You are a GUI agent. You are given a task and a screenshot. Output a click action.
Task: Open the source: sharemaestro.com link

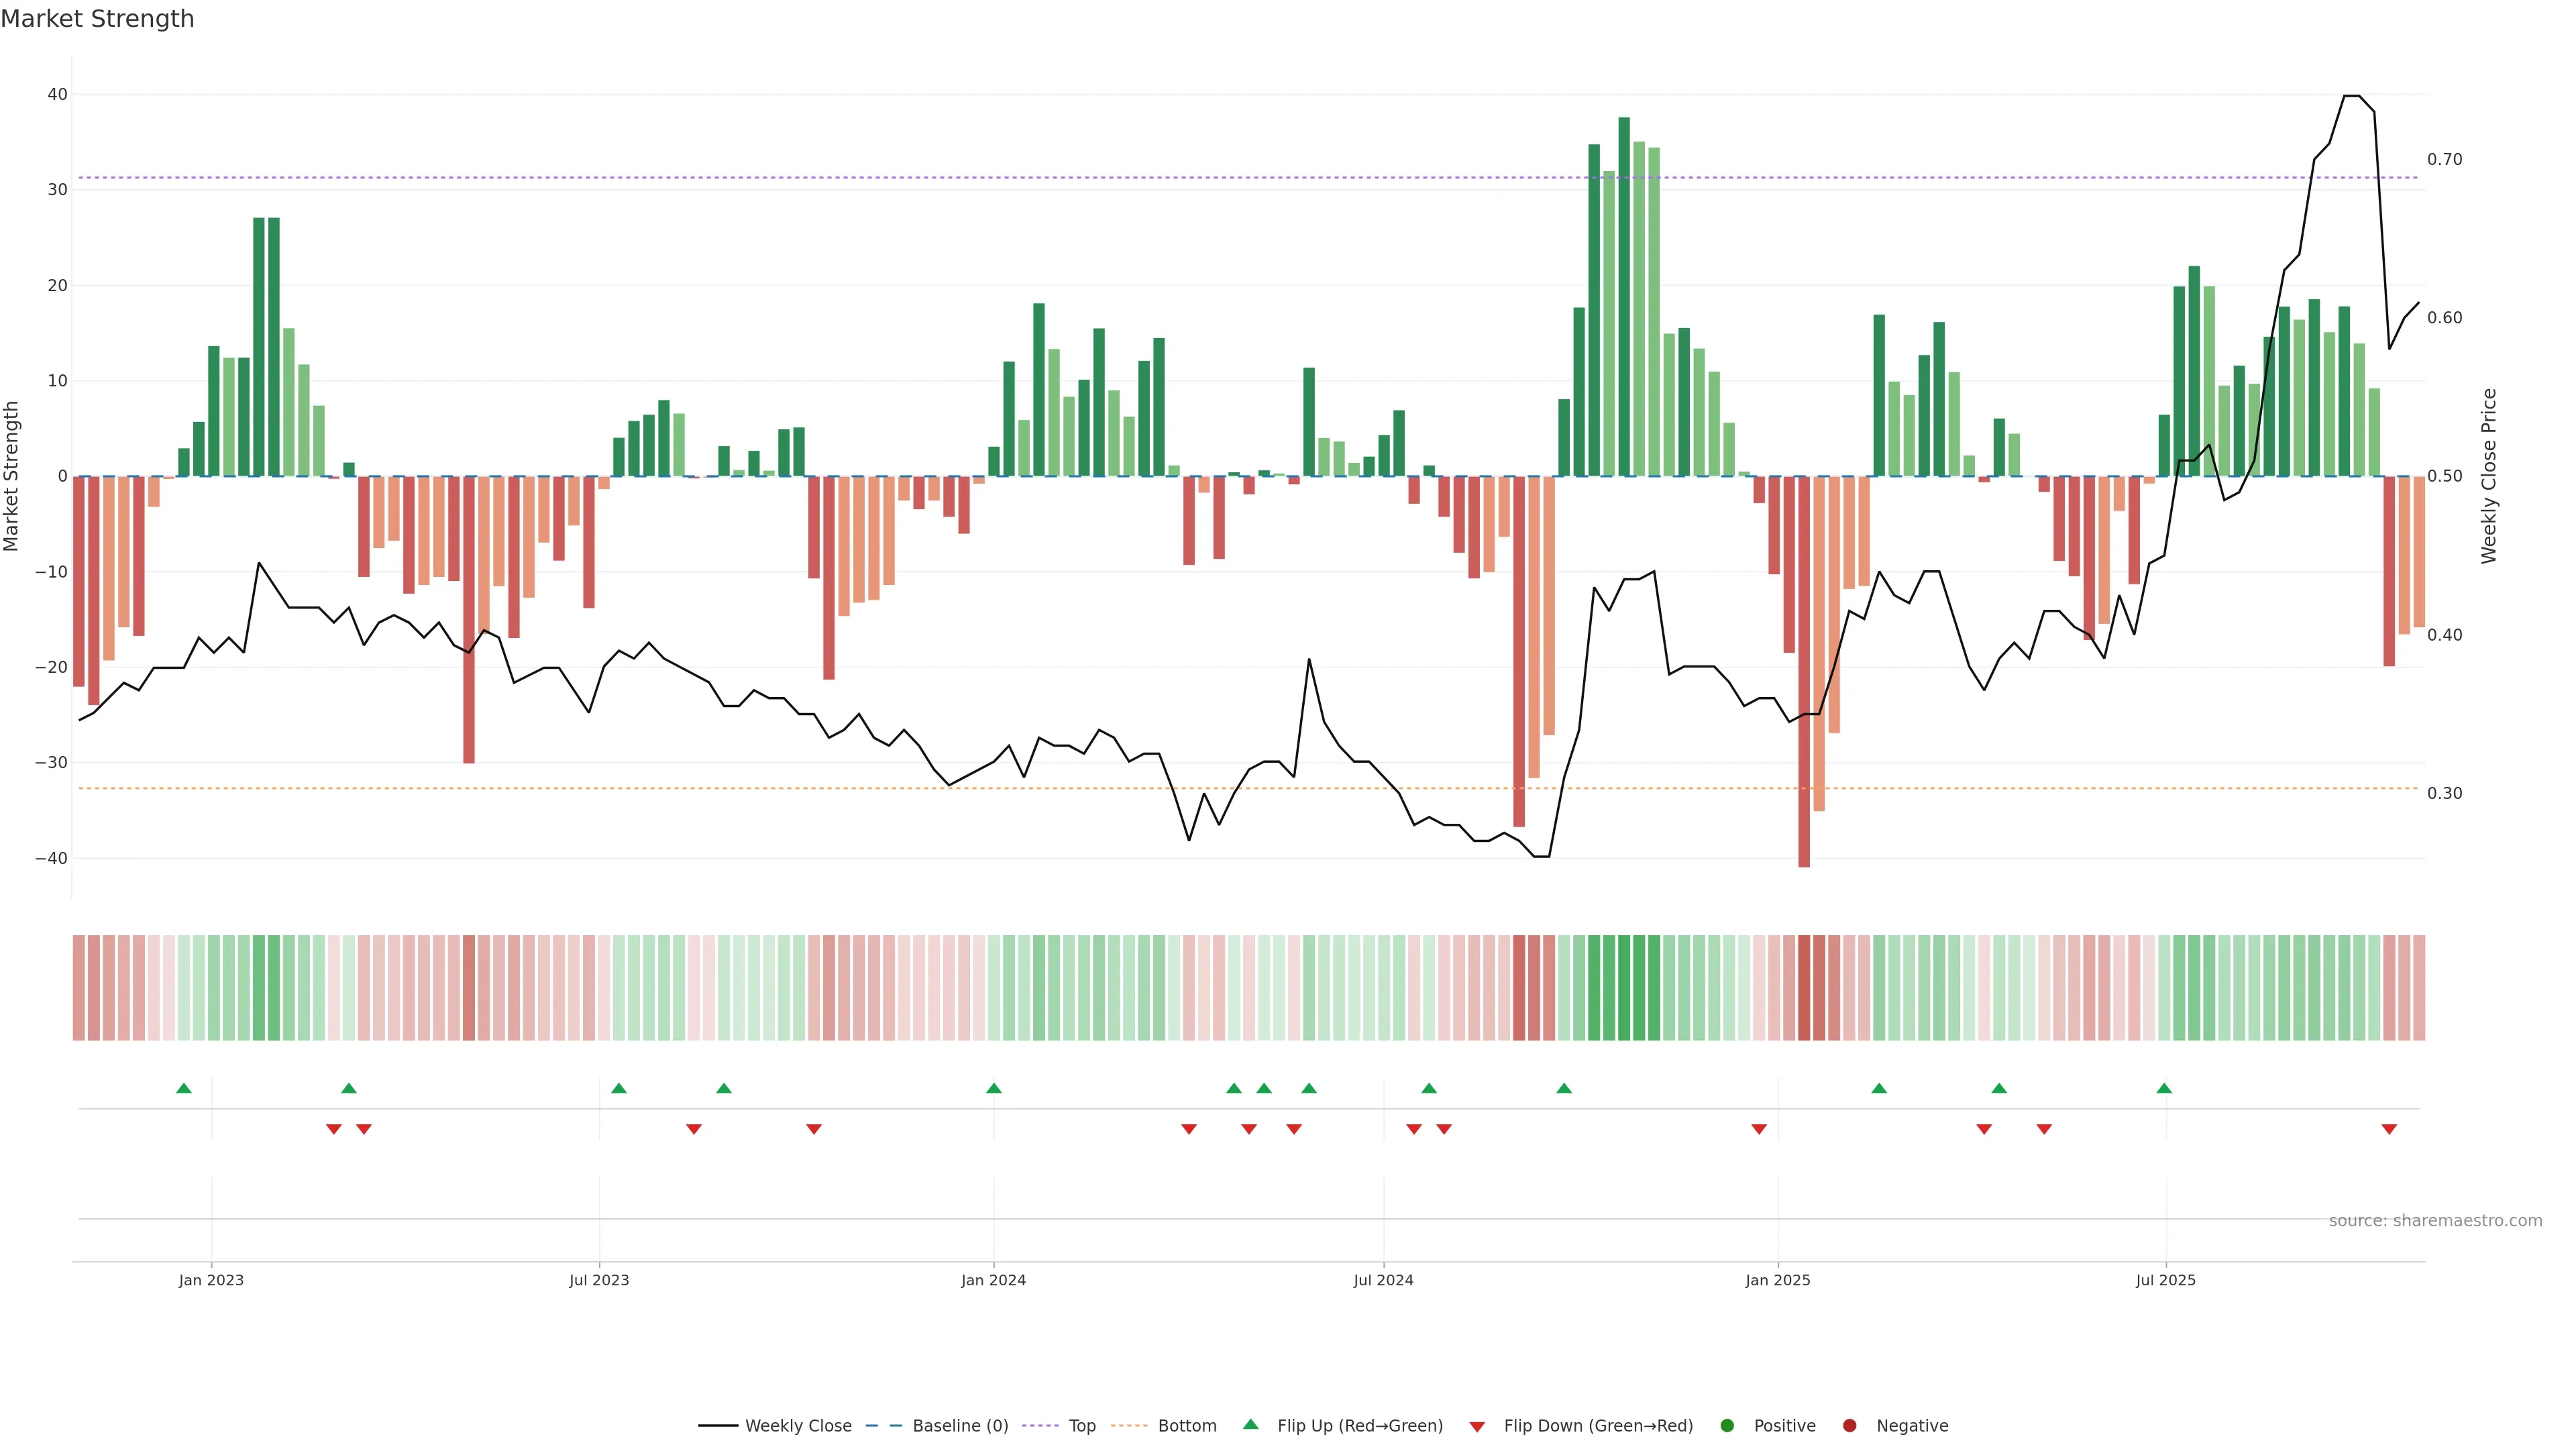tap(2435, 1221)
